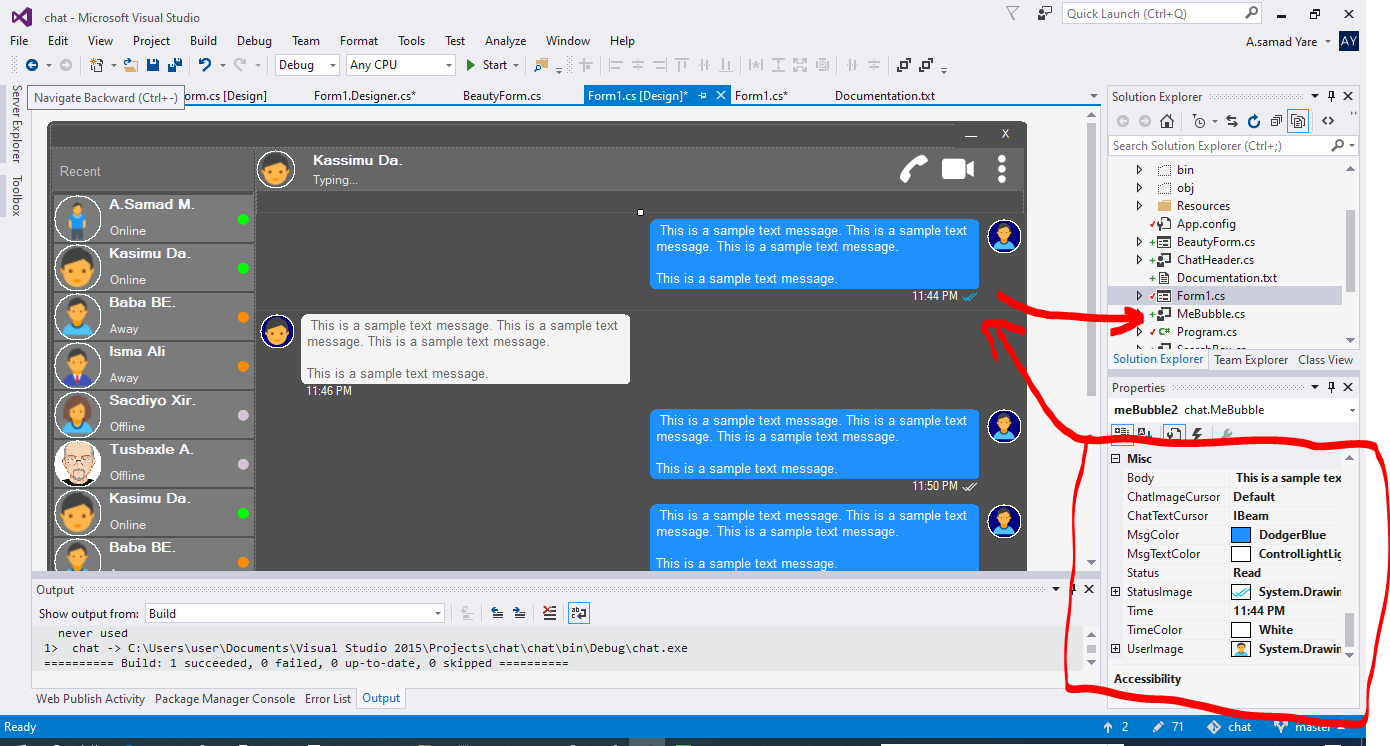Click the DodgerBlue MsgColor swatch
This screenshot has height=746, width=1390.
[x=1241, y=535]
